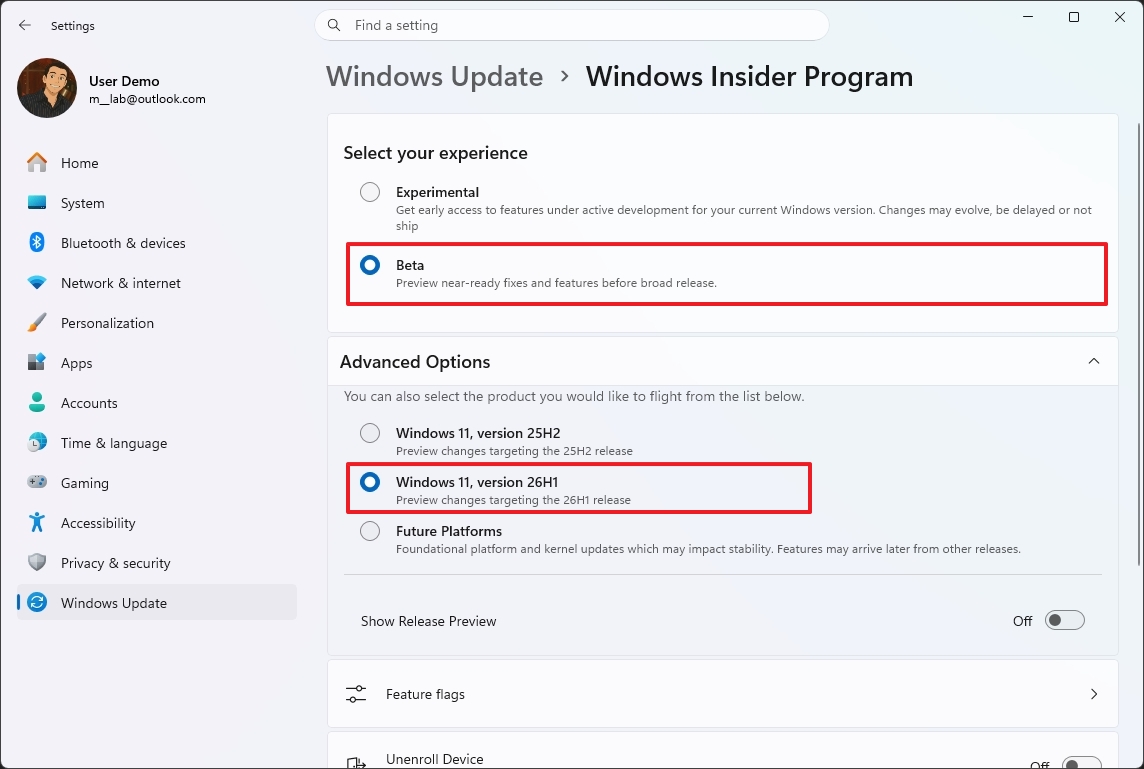Viewport: 1144px width, 769px height.
Task: Choose Windows 11, version 26H1 radio option
Action: pyautogui.click(x=370, y=482)
